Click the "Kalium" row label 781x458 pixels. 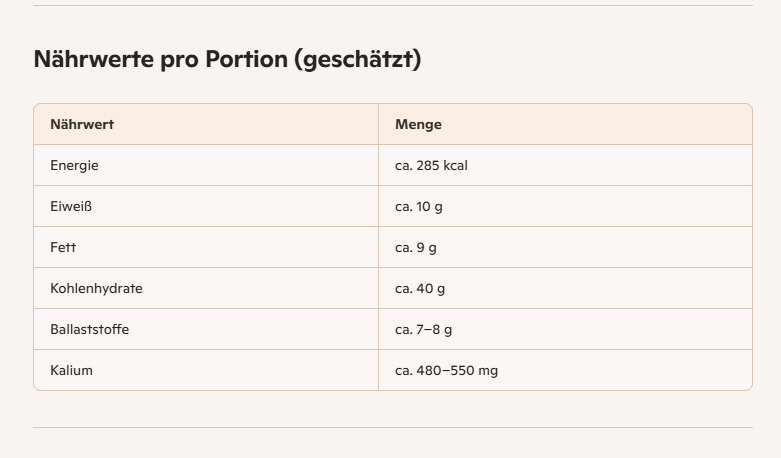tap(71, 371)
